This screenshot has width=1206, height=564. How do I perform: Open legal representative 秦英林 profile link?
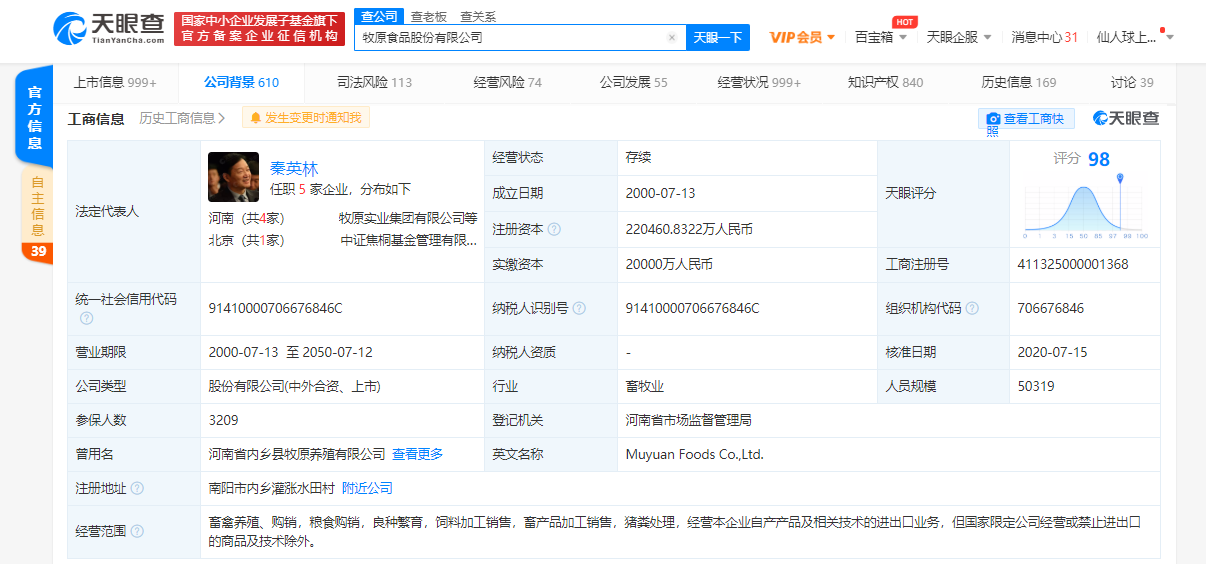pyautogui.click(x=294, y=168)
